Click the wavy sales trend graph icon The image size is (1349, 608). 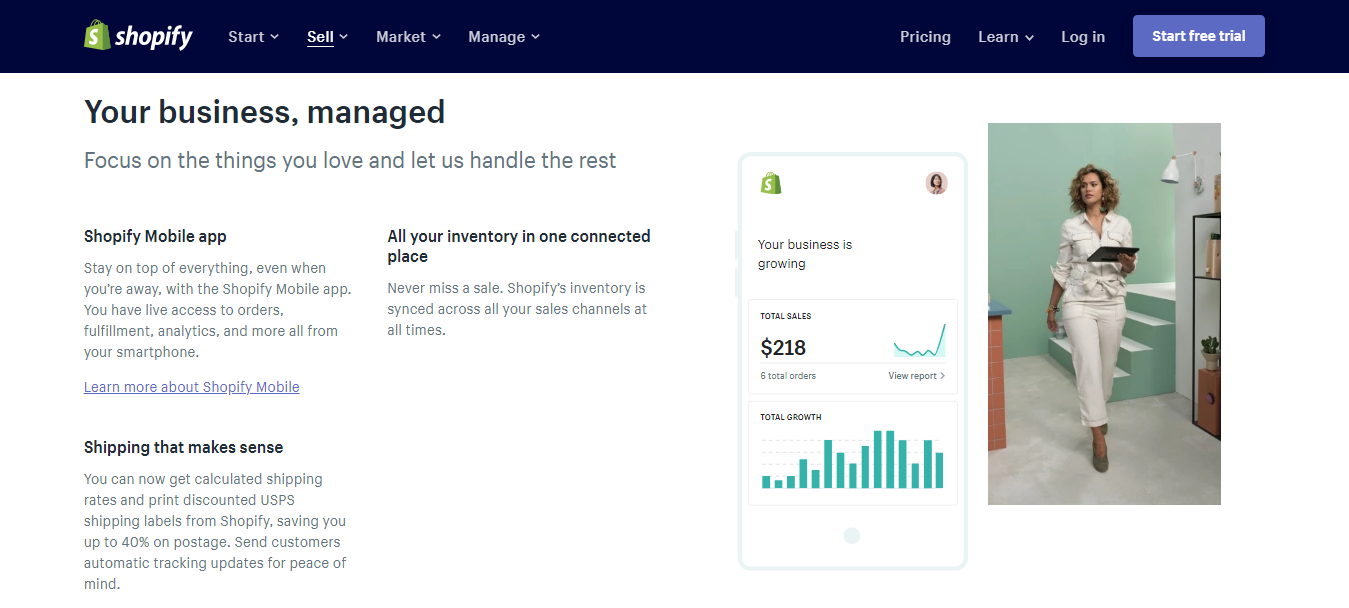[920, 343]
